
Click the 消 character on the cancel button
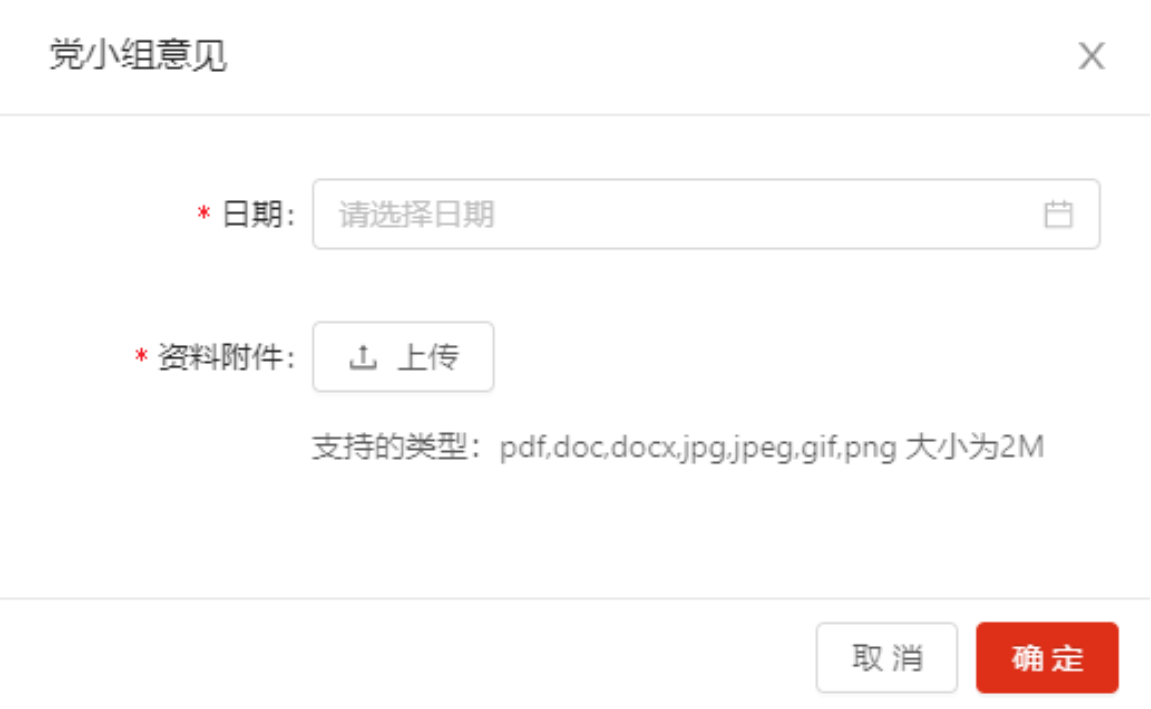click(x=908, y=658)
